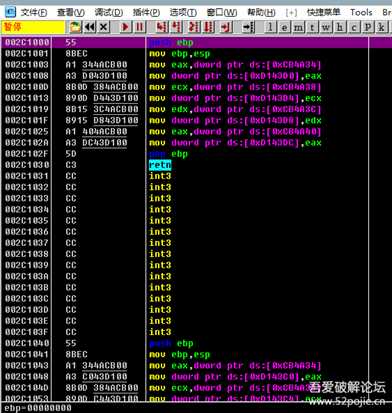Screen dimensions: 392x413
Task: Open the 调试(D) menu
Action: 109,13
